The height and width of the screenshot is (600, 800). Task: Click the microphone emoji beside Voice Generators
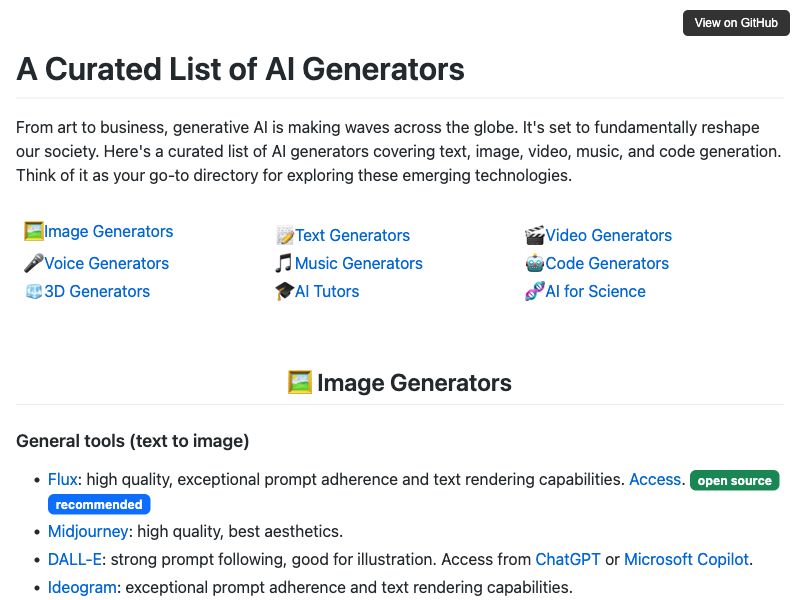pyautogui.click(x=33, y=264)
